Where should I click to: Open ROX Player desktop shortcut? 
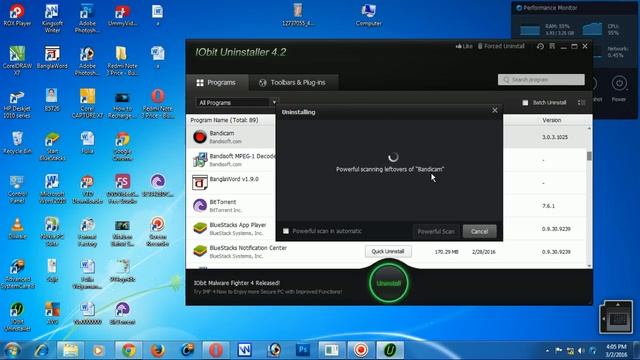point(17,16)
